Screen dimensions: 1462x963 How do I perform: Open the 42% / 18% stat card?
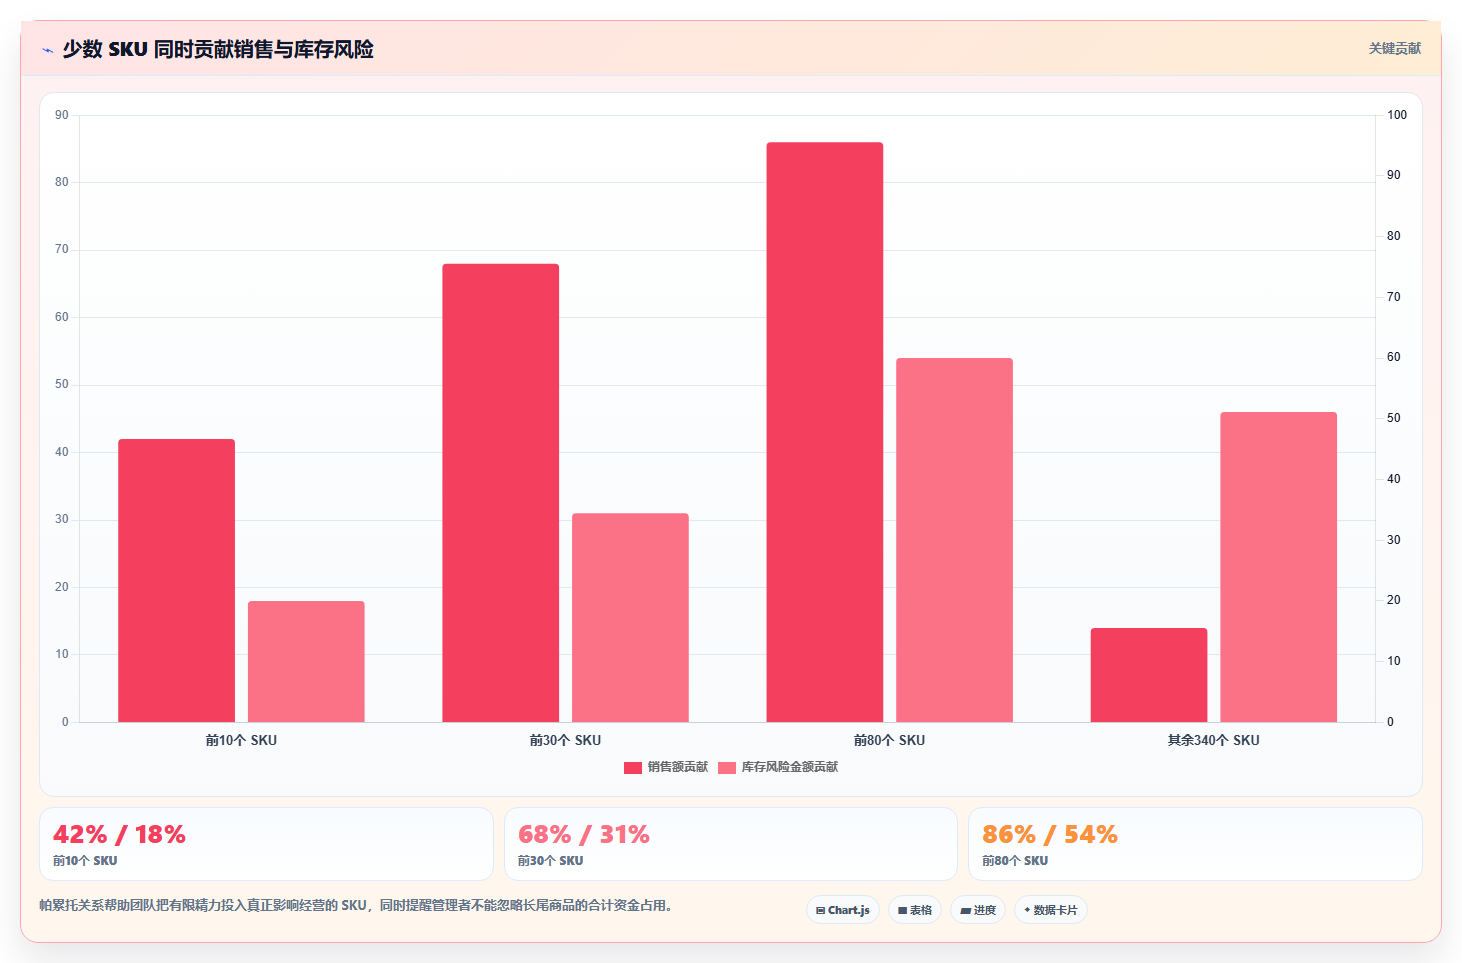(266, 844)
